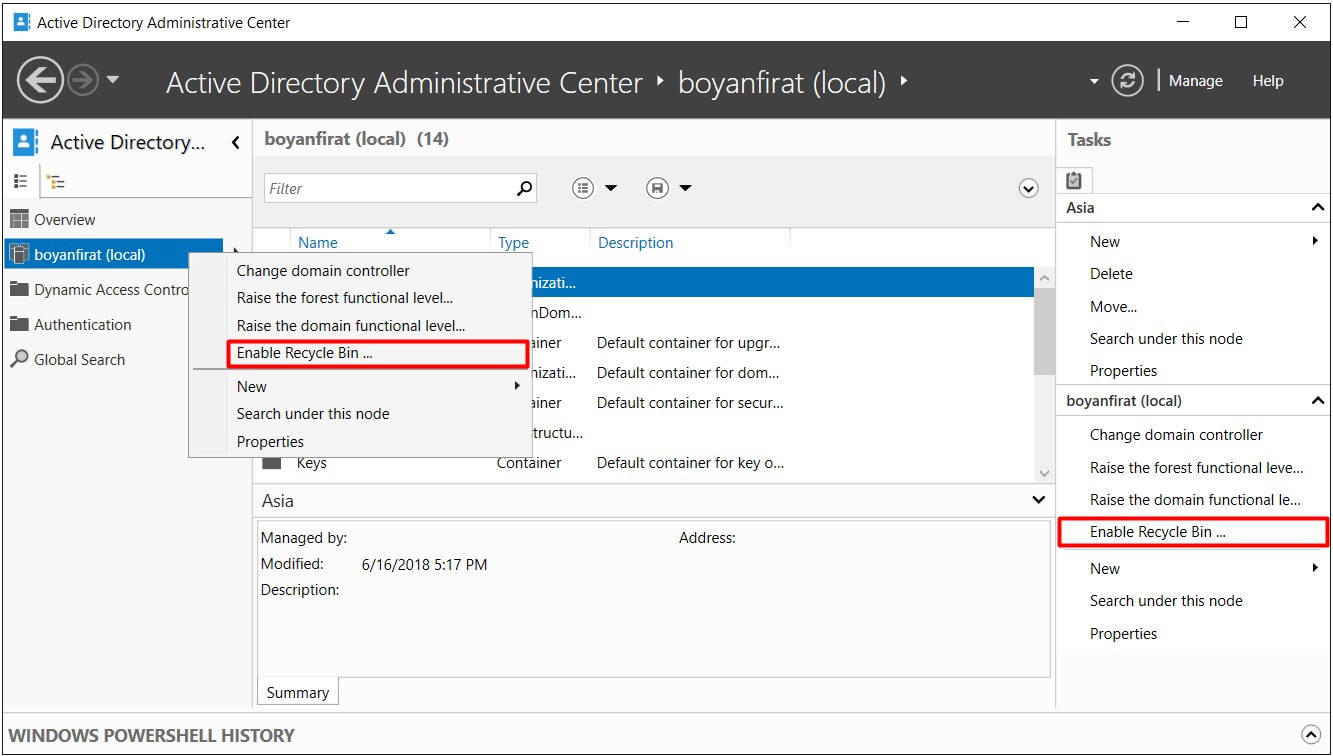Click the Global Search magnifier icon
Screen dimensions: 1333x756
tap(19, 359)
